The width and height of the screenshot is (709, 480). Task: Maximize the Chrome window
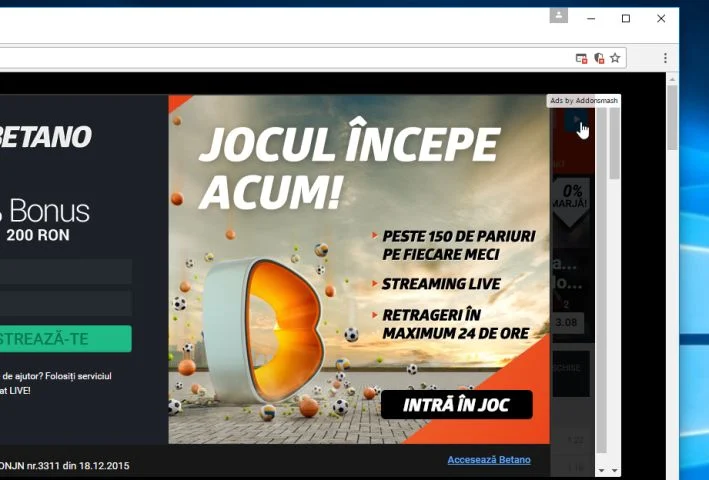tap(626, 19)
